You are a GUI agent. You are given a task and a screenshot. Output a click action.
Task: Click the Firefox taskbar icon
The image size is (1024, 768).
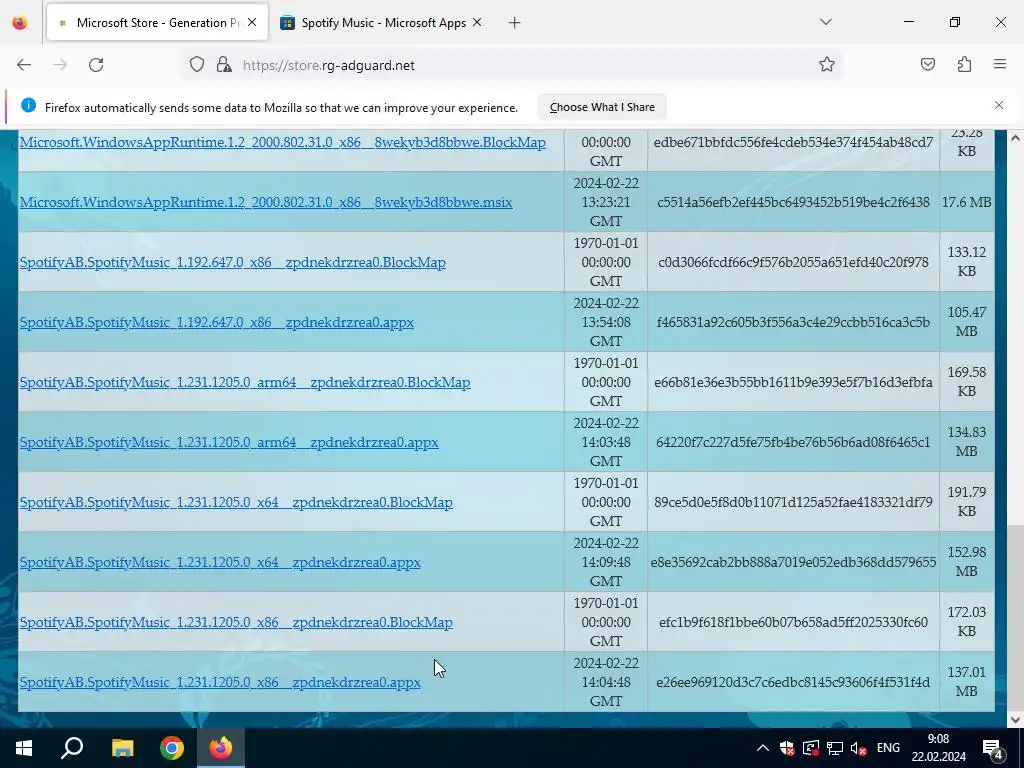tap(221, 748)
